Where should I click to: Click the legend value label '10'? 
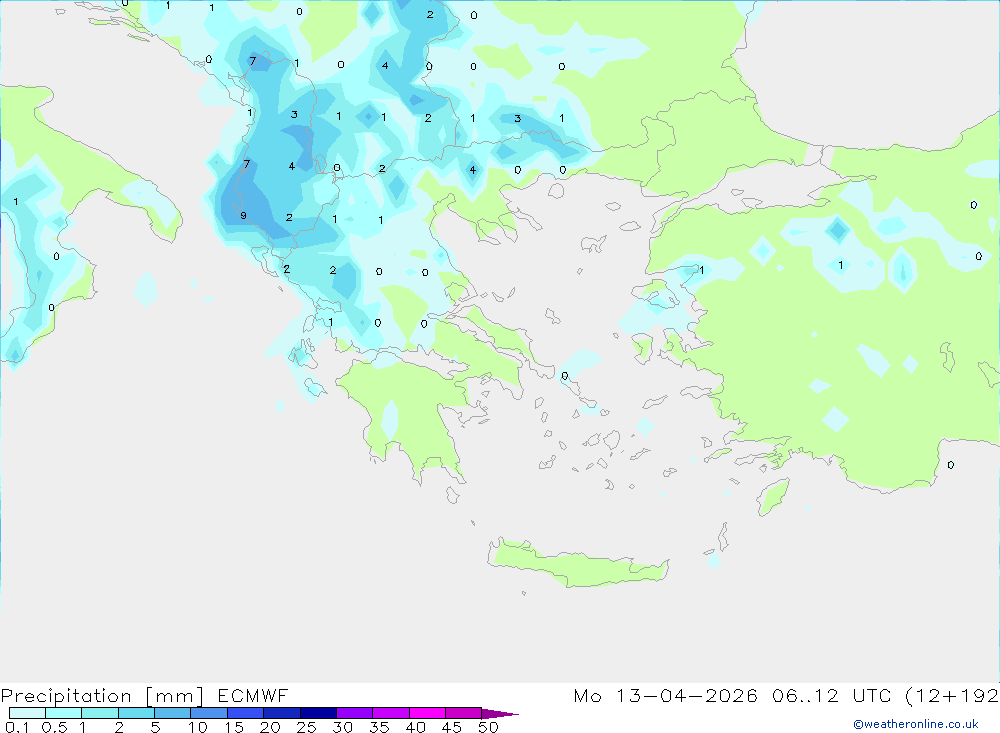(197, 727)
